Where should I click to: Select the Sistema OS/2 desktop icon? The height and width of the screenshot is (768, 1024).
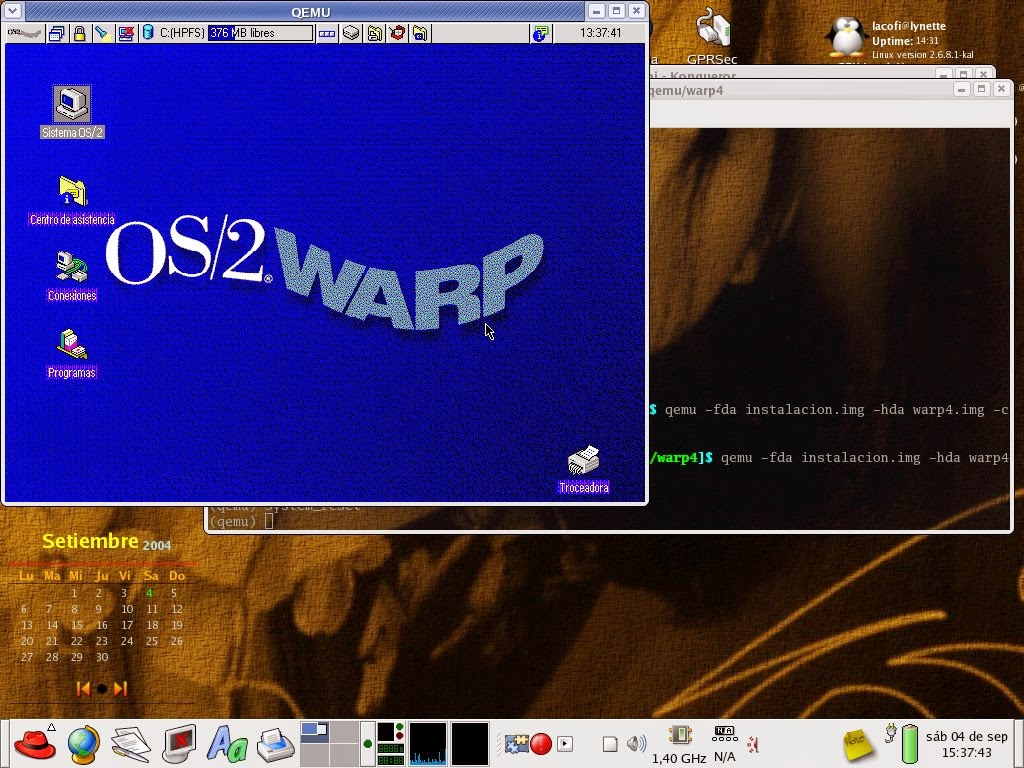tap(72, 112)
